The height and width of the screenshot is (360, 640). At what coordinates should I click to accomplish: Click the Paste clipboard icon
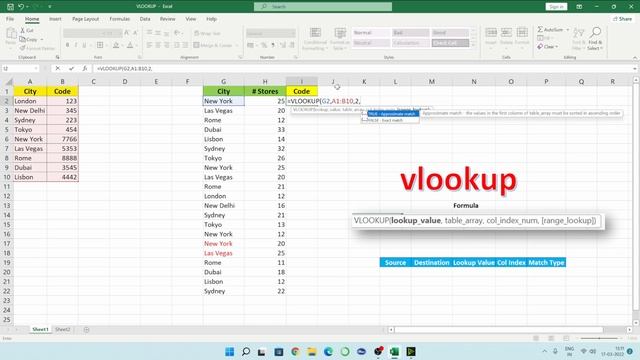click(11, 34)
